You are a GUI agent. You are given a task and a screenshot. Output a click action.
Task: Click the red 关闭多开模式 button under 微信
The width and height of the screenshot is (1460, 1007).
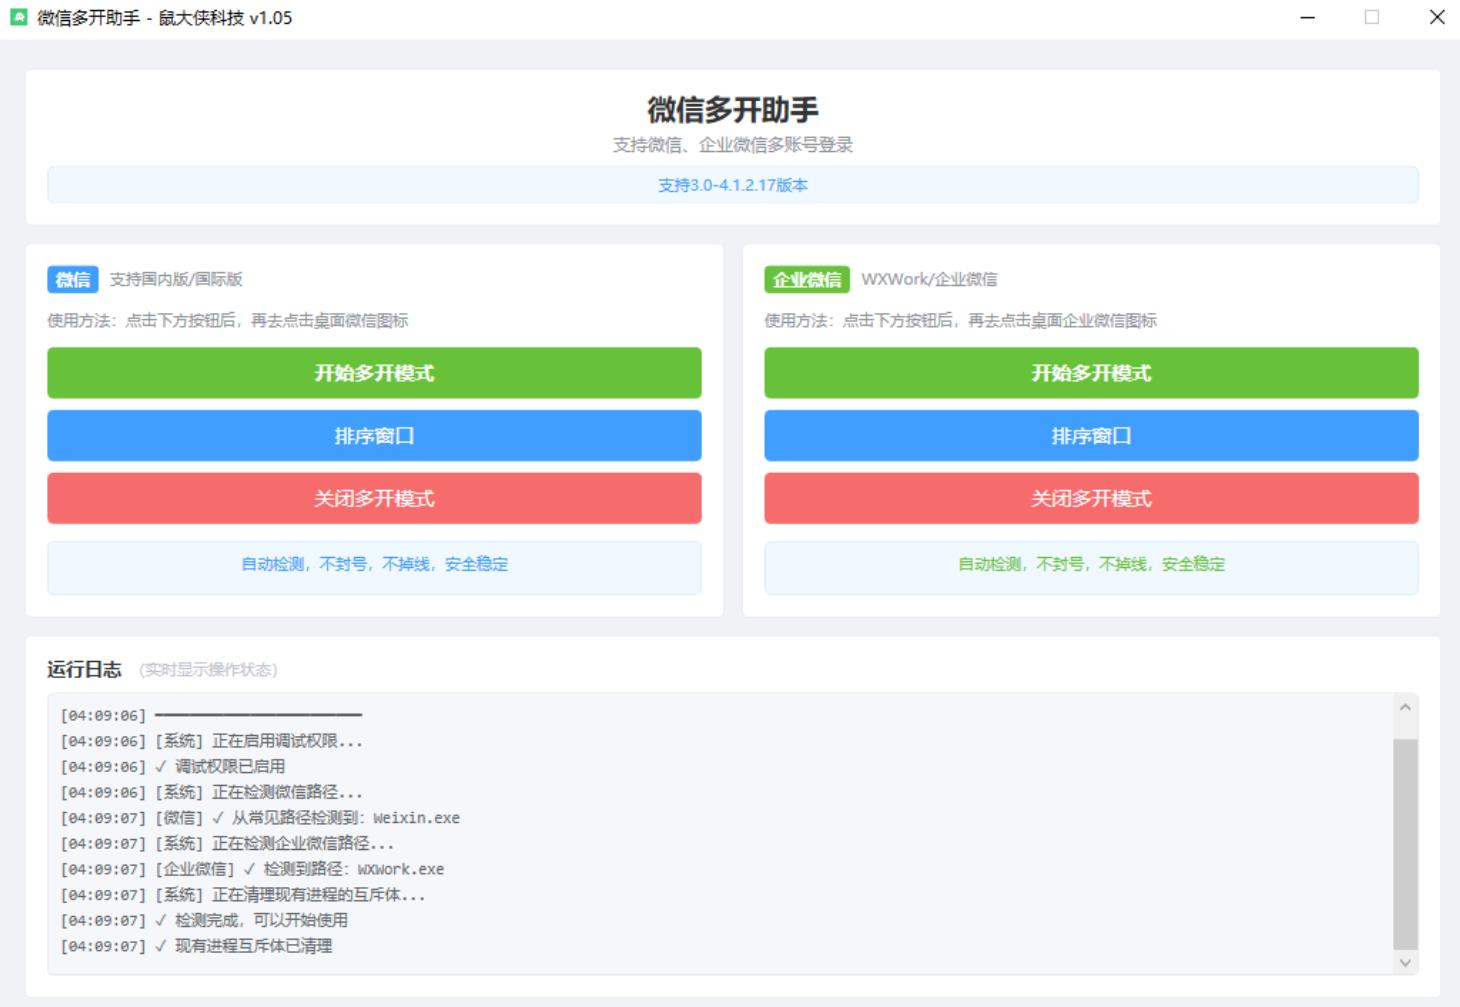(x=374, y=498)
